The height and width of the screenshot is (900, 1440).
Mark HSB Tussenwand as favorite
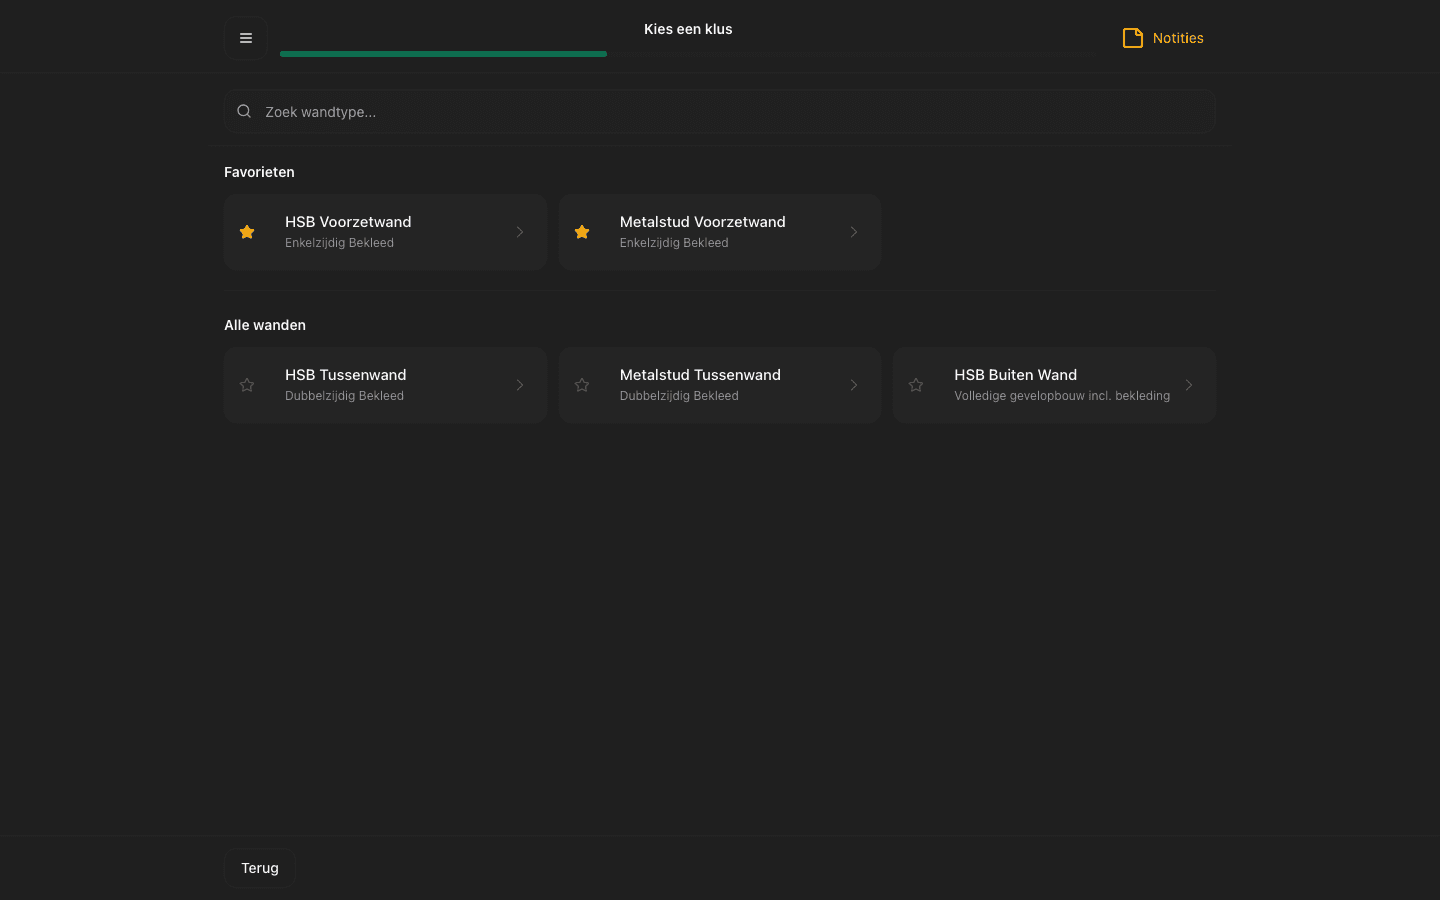[x=247, y=385]
